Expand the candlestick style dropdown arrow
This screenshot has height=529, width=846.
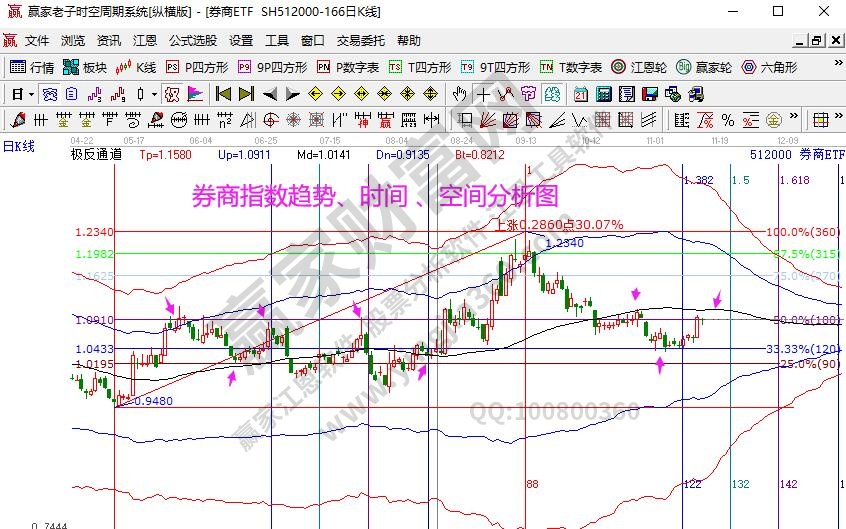(x=154, y=94)
